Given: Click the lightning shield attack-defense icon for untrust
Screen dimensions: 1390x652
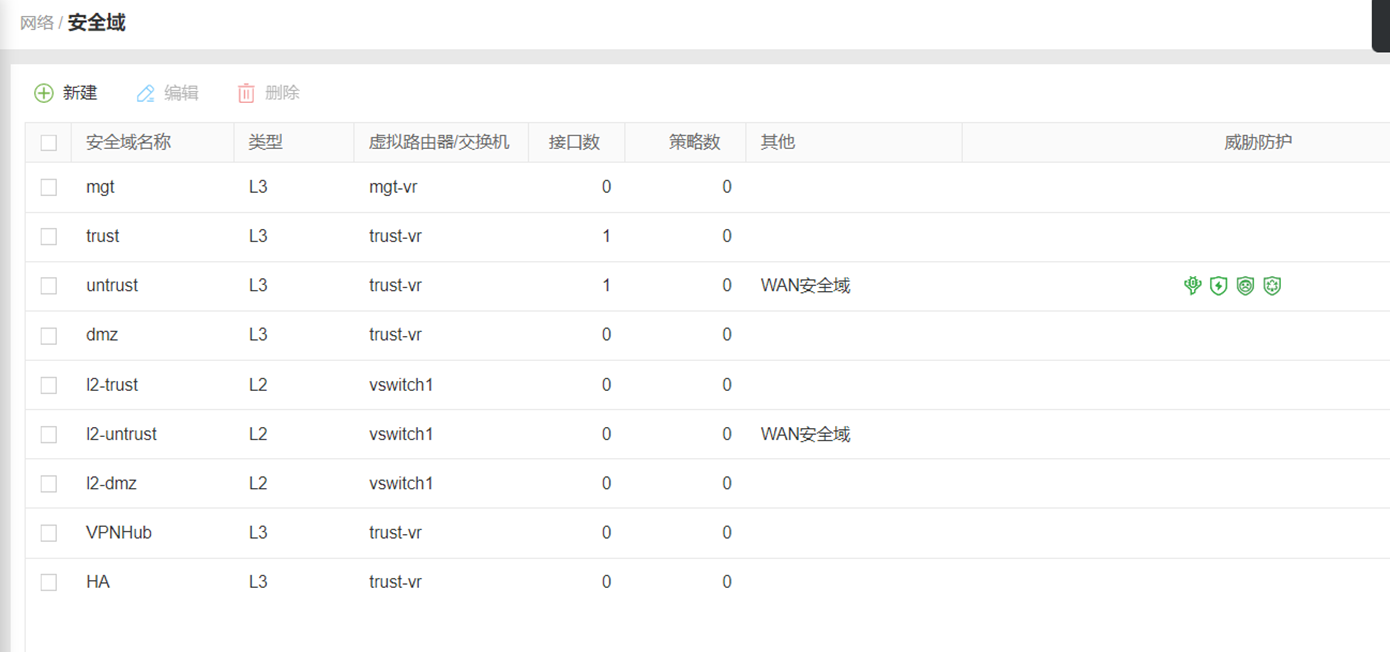Looking at the screenshot, I should (1218, 285).
